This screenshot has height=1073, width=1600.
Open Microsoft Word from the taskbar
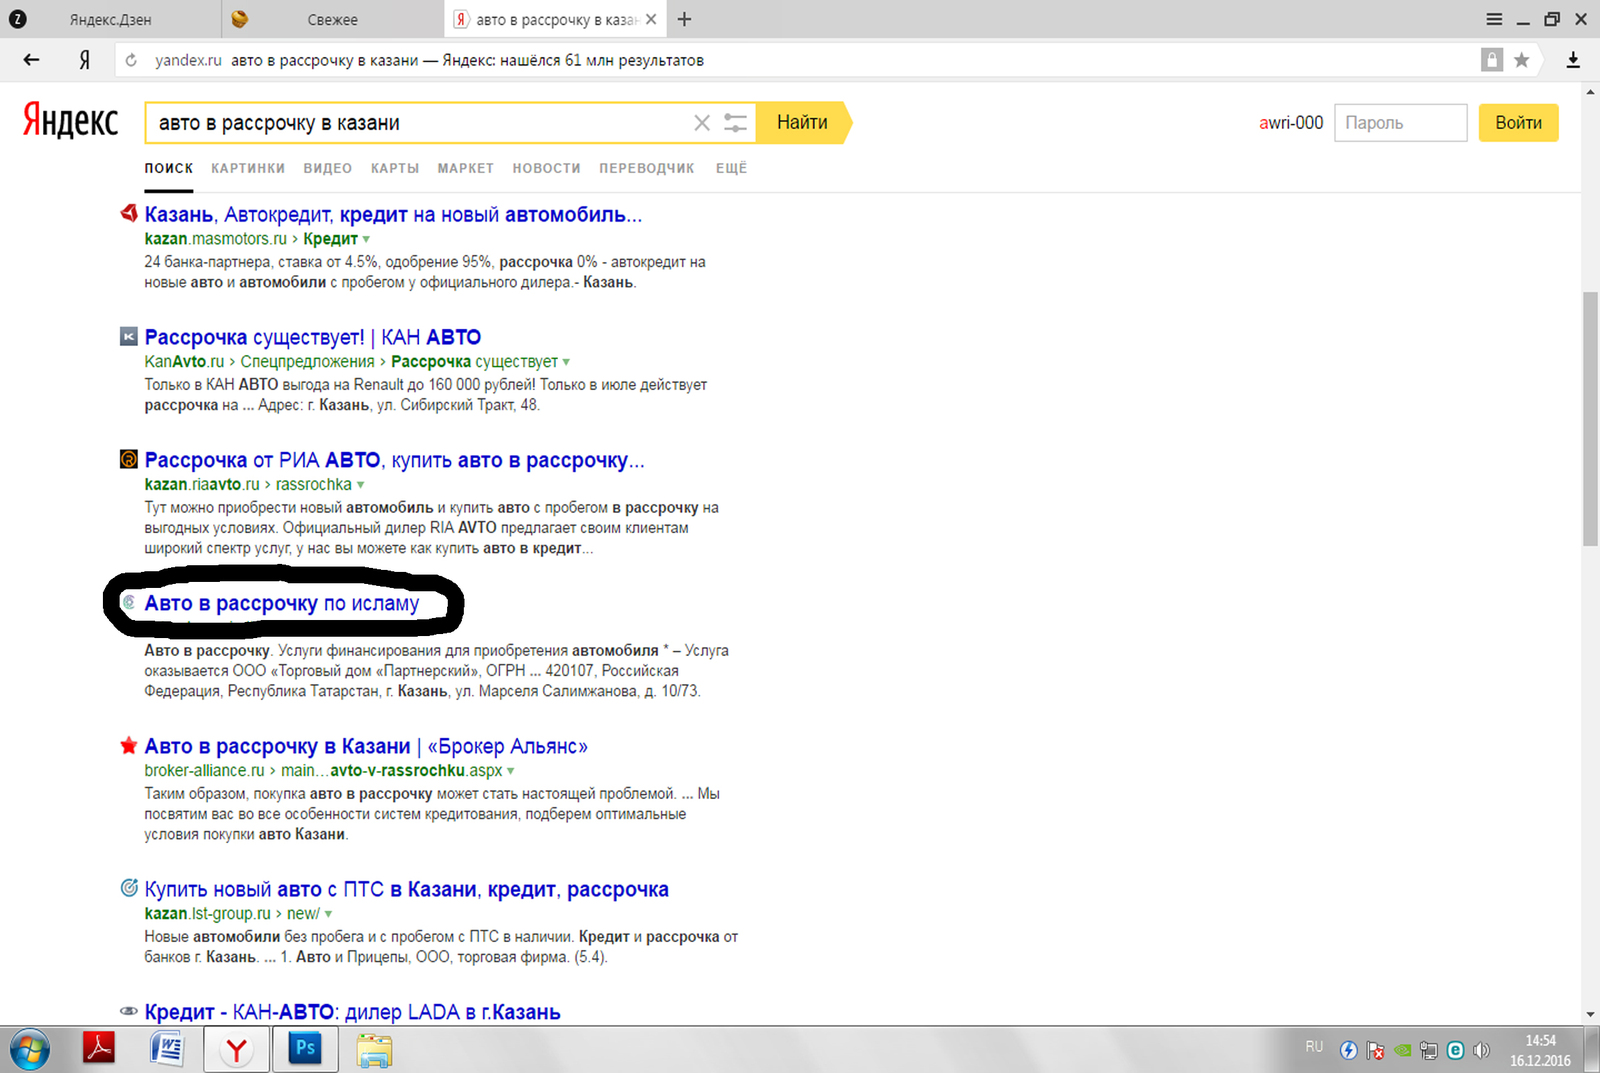click(x=166, y=1050)
